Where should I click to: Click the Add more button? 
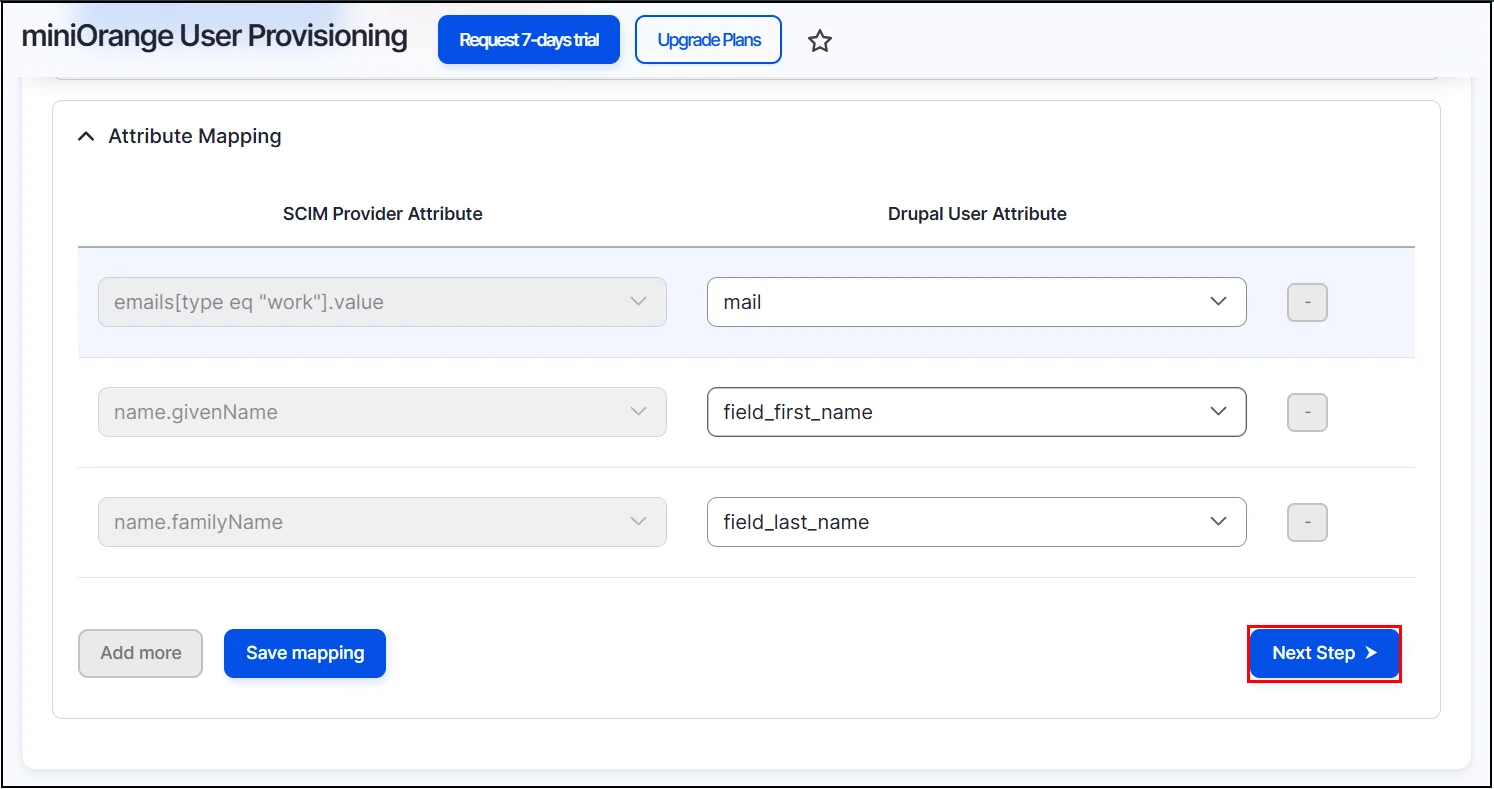point(140,653)
